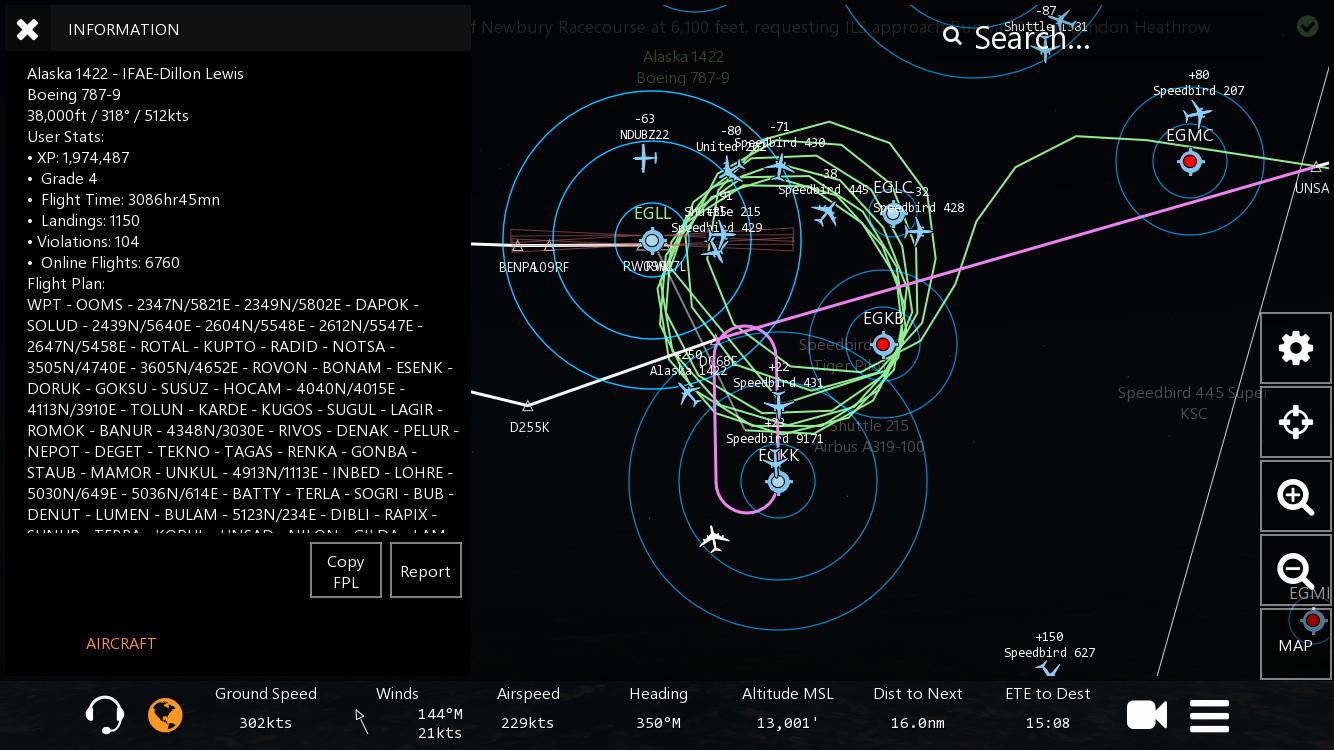
Task: Select the EGKK airport marker
Action: coord(778,481)
